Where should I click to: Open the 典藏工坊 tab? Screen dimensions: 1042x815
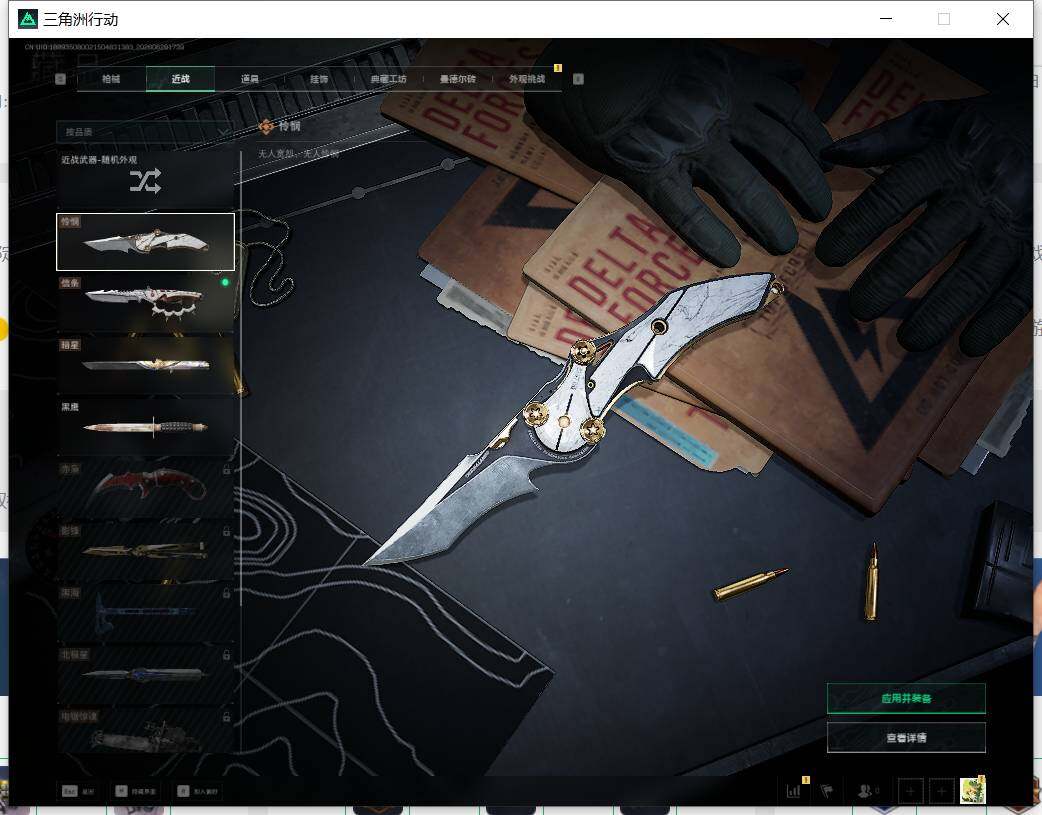388,78
